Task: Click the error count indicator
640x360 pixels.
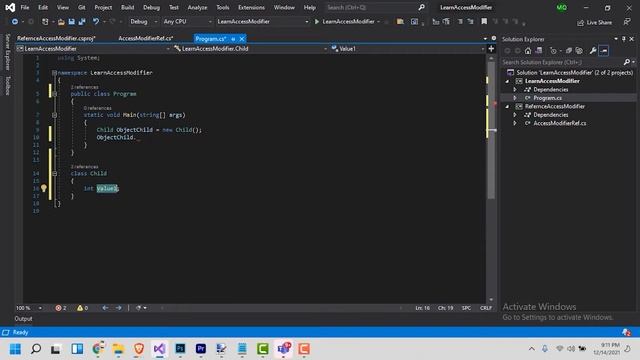Action: click(61, 308)
